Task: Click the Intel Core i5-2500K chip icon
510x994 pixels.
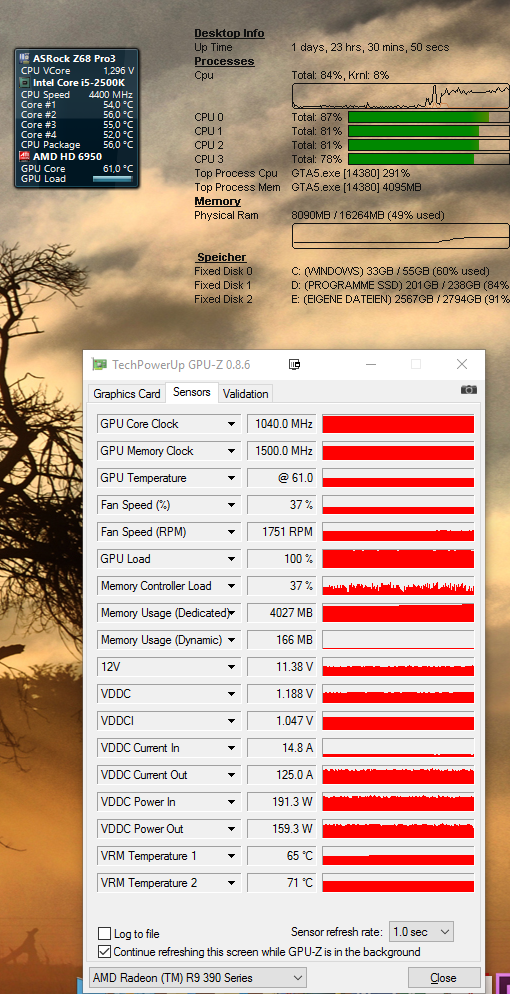Action: click(x=25, y=82)
